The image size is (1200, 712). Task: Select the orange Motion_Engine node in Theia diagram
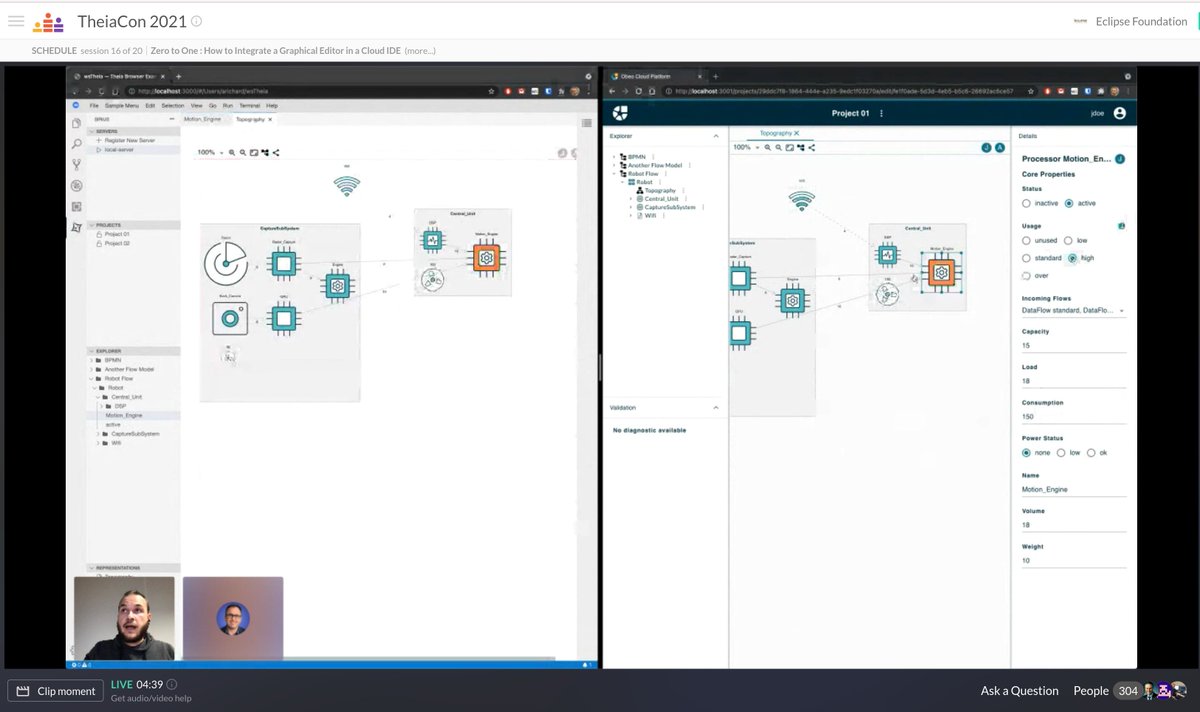click(x=486, y=257)
